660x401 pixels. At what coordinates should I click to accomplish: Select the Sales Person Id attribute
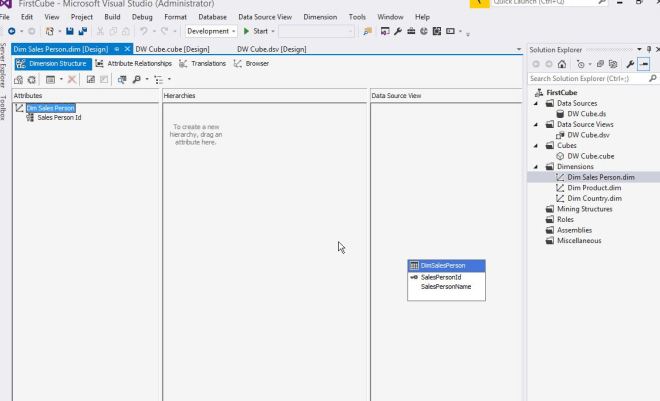(x=59, y=117)
